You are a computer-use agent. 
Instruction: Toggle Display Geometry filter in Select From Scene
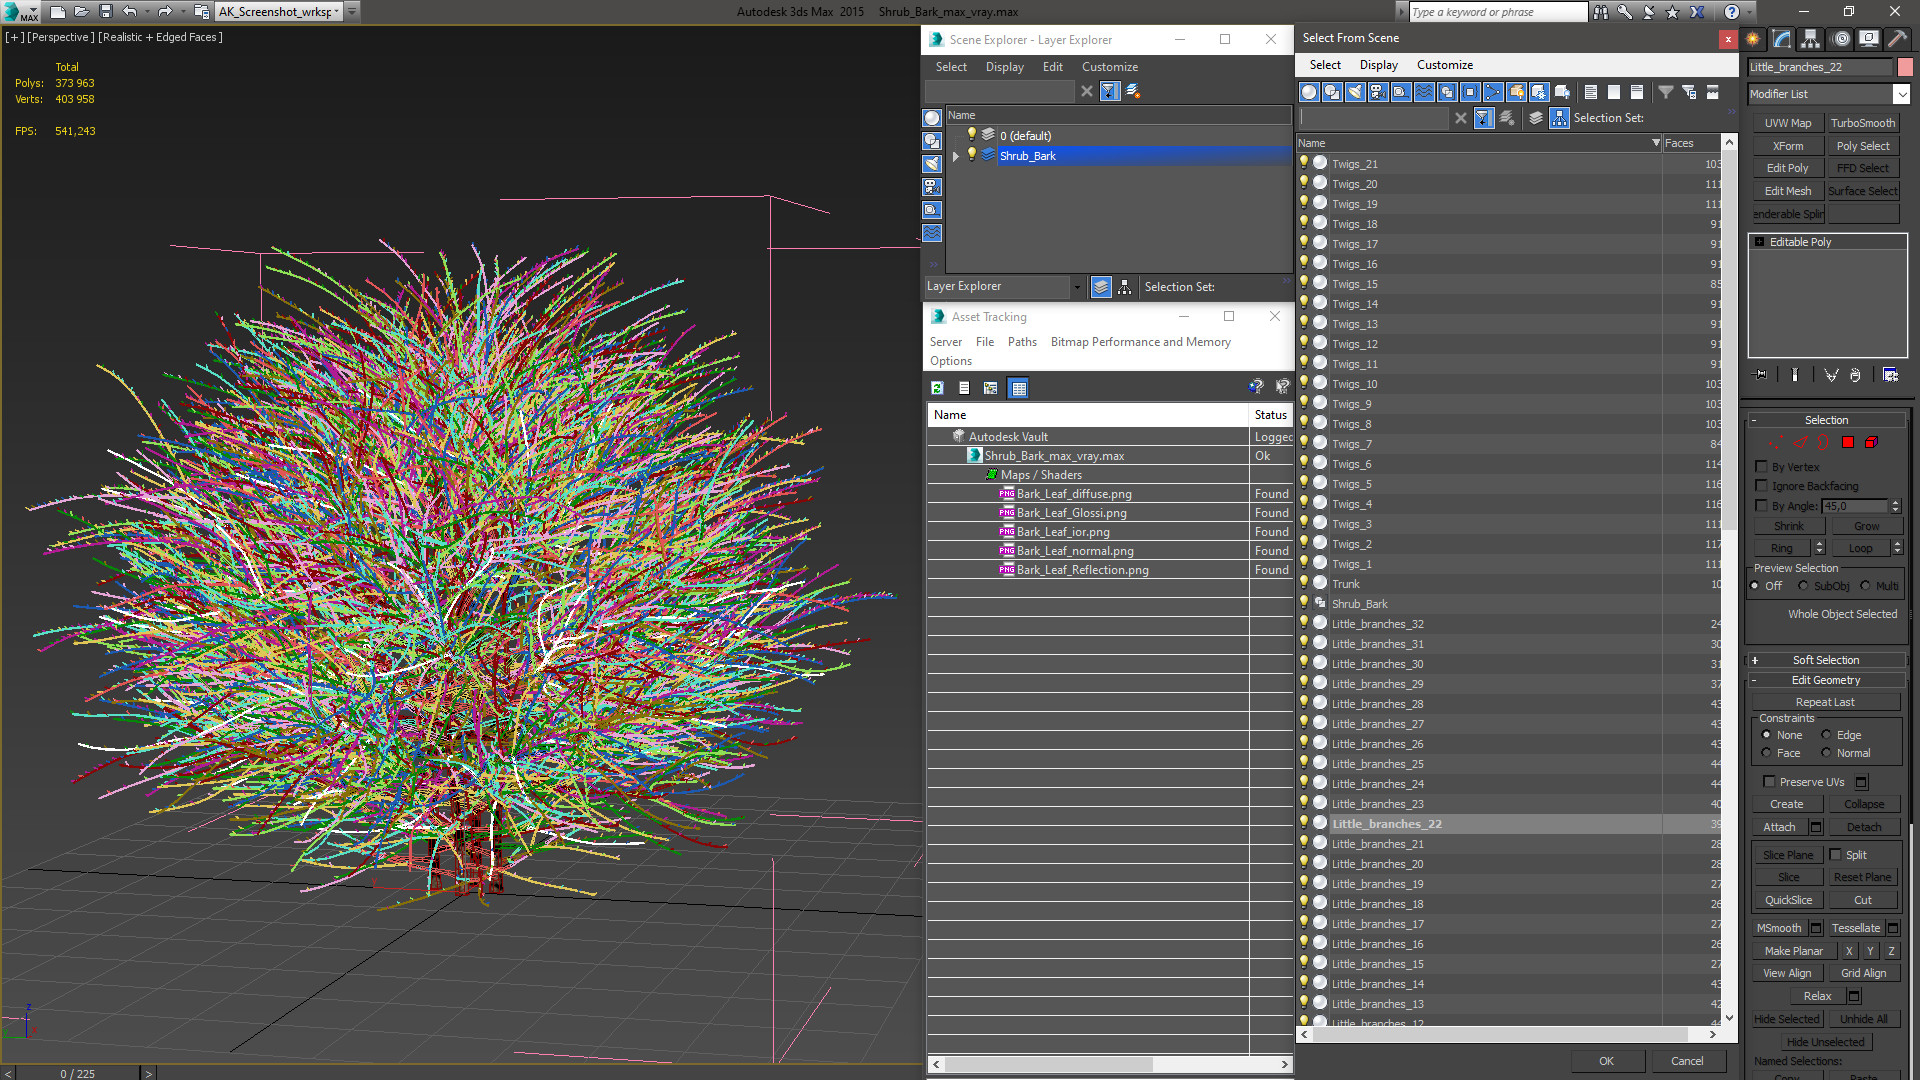[1309, 92]
